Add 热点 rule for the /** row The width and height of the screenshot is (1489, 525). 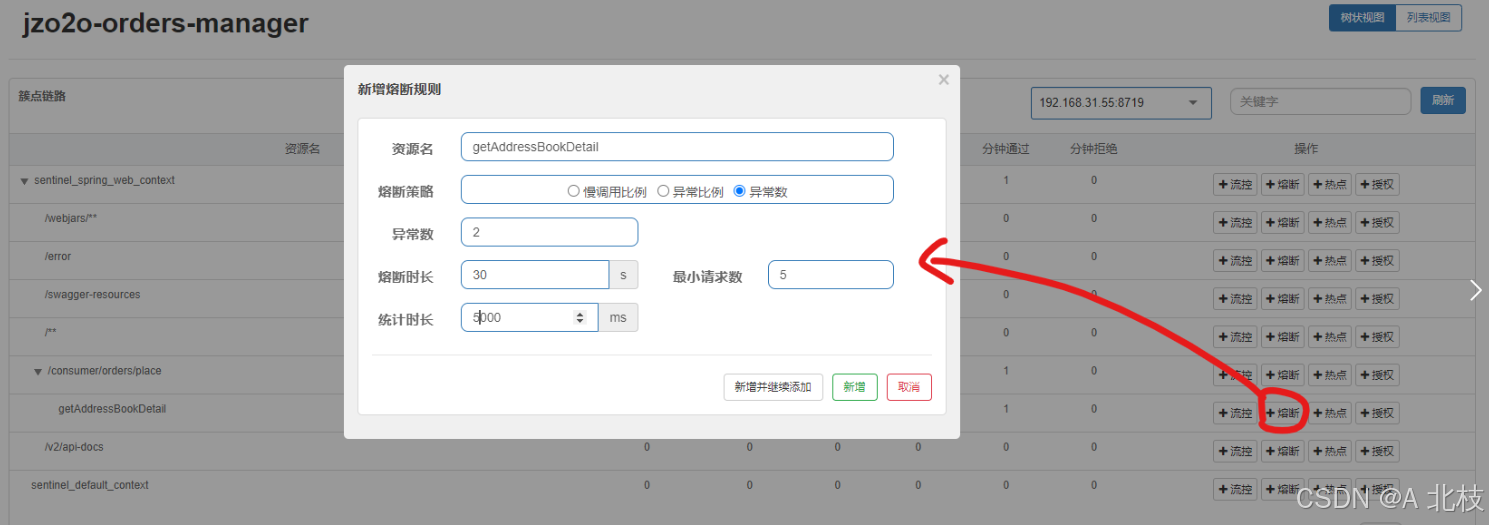click(1330, 336)
